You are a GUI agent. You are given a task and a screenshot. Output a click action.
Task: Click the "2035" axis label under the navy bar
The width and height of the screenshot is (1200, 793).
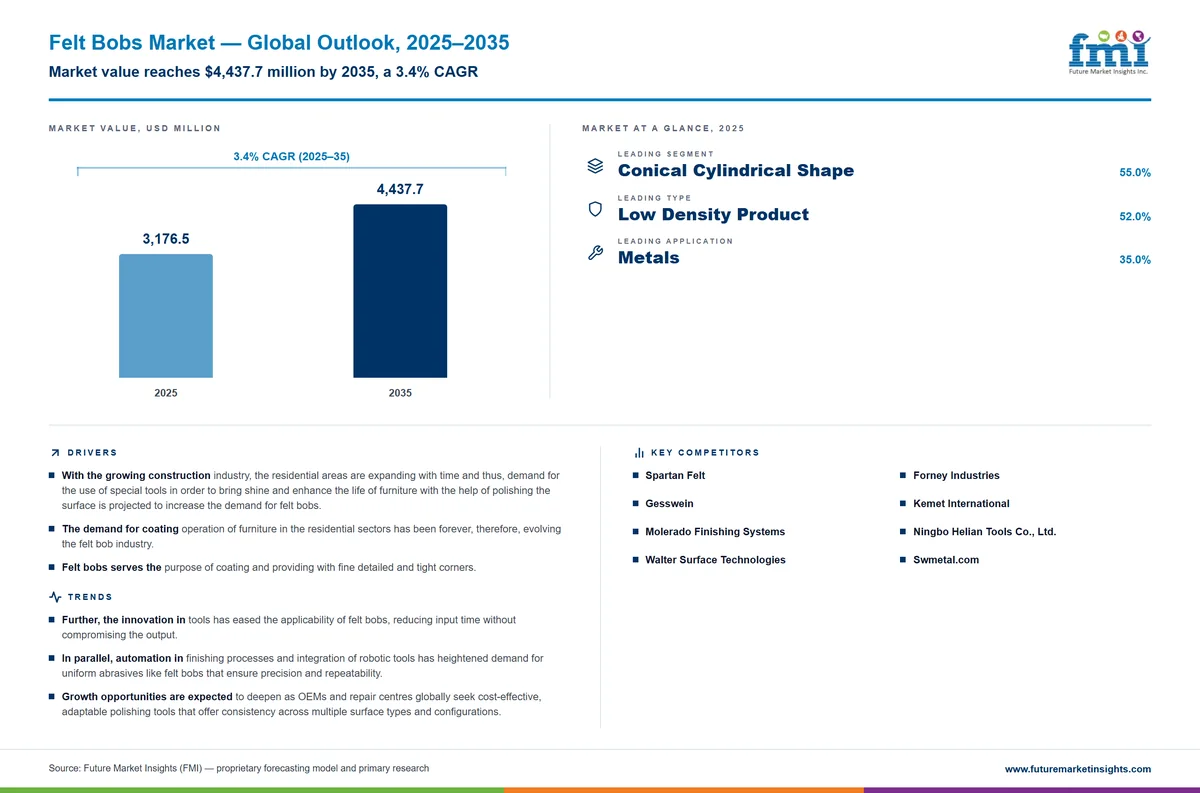(400, 393)
